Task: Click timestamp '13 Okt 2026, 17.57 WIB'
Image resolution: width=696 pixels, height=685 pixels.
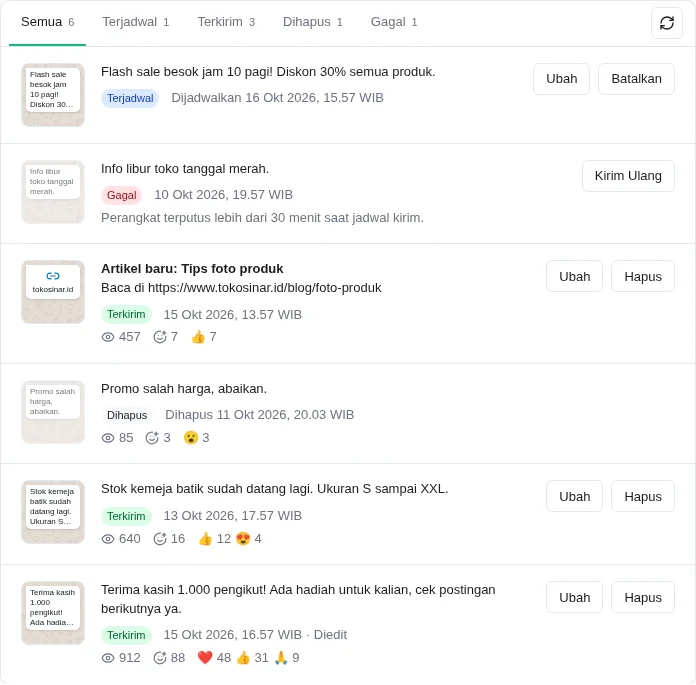Action: 233,516
